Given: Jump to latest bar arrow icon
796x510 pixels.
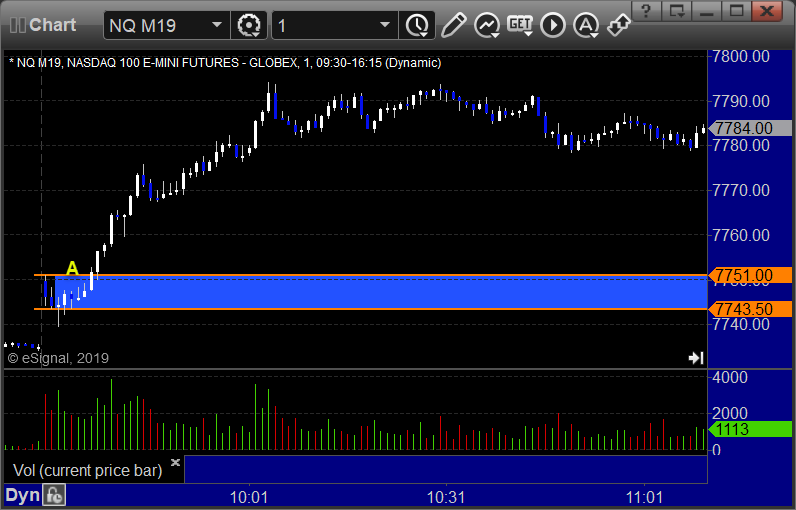Looking at the screenshot, I should [696, 358].
